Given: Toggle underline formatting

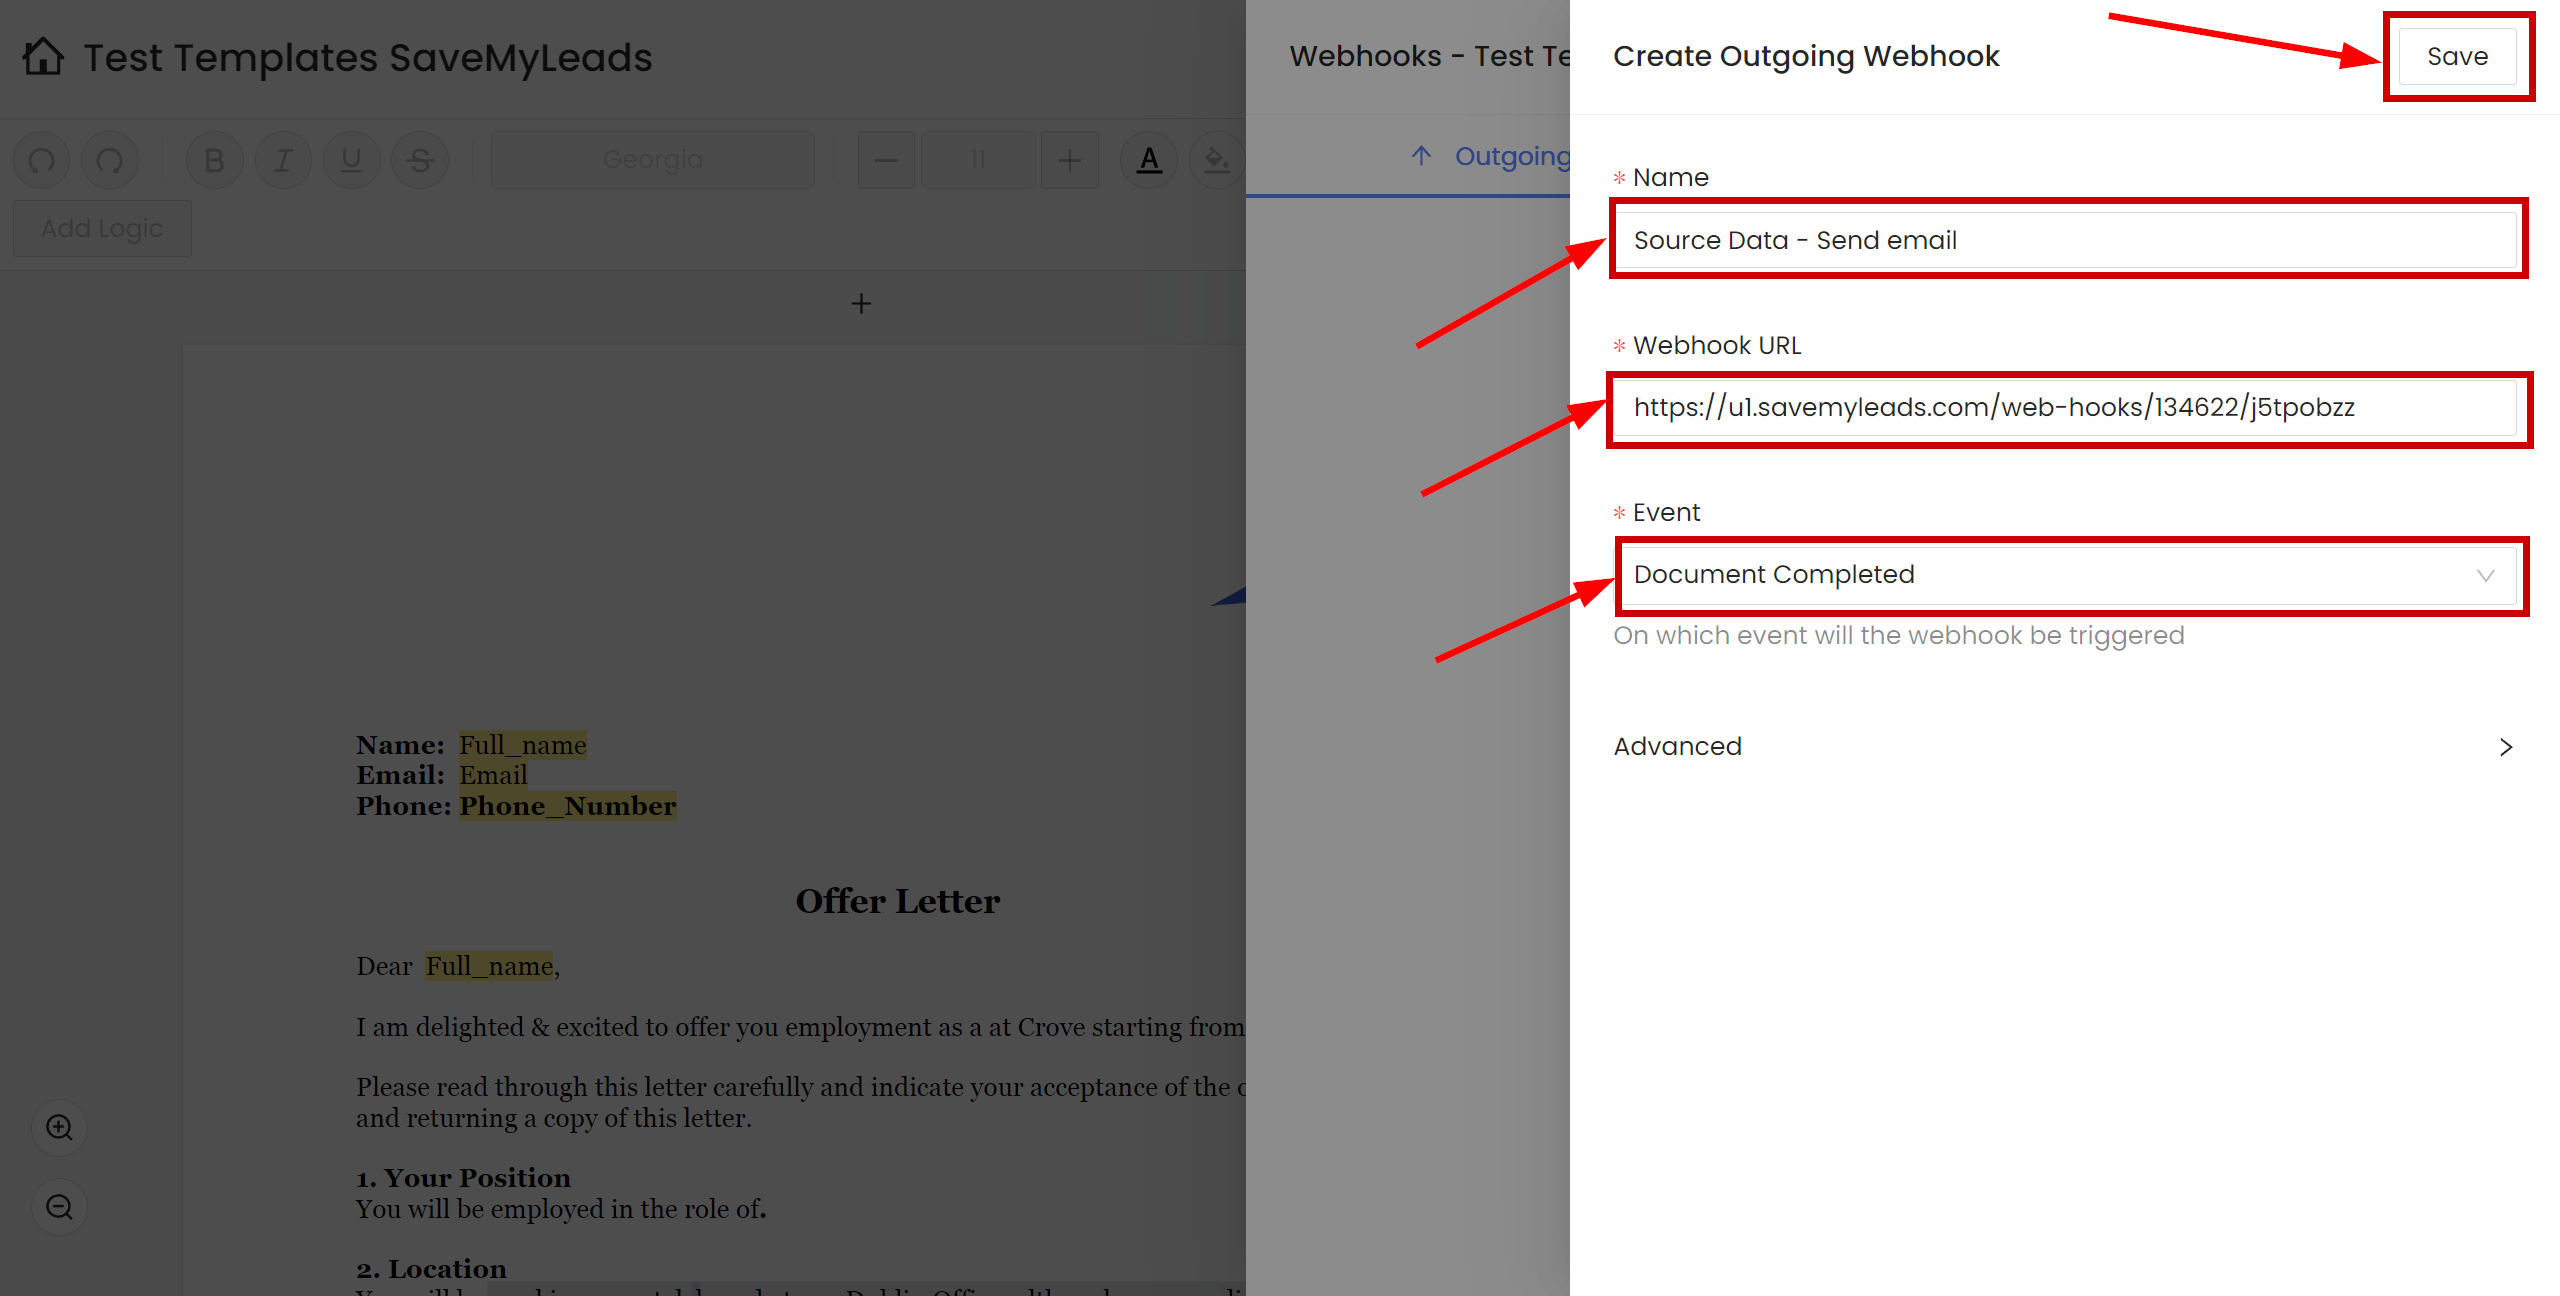Looking at the screenshot, I should pos(351,160).
